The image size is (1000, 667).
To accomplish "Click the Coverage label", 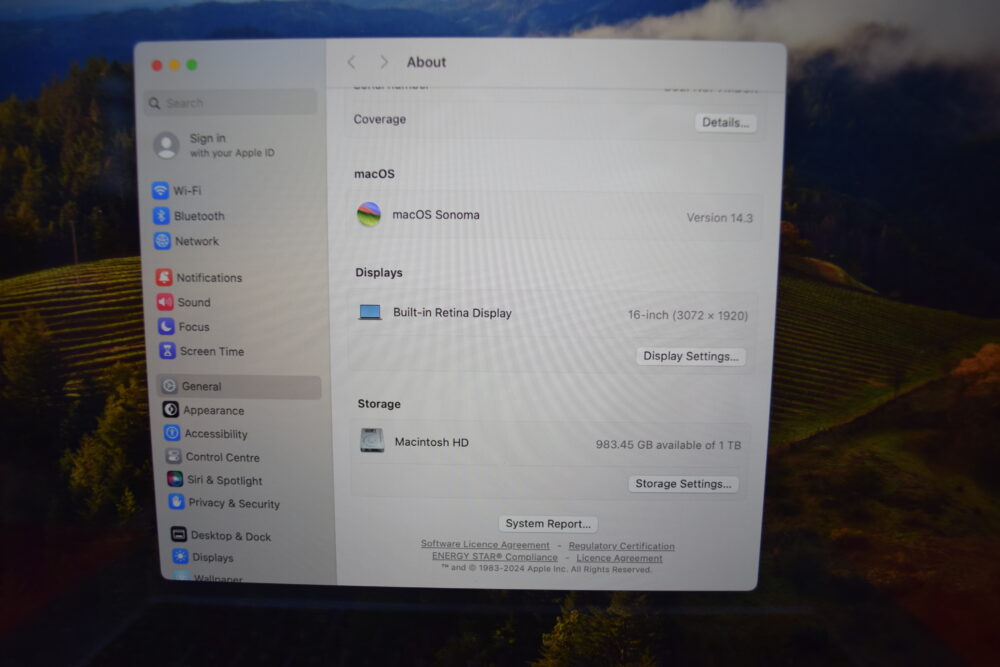I will 379,119.
